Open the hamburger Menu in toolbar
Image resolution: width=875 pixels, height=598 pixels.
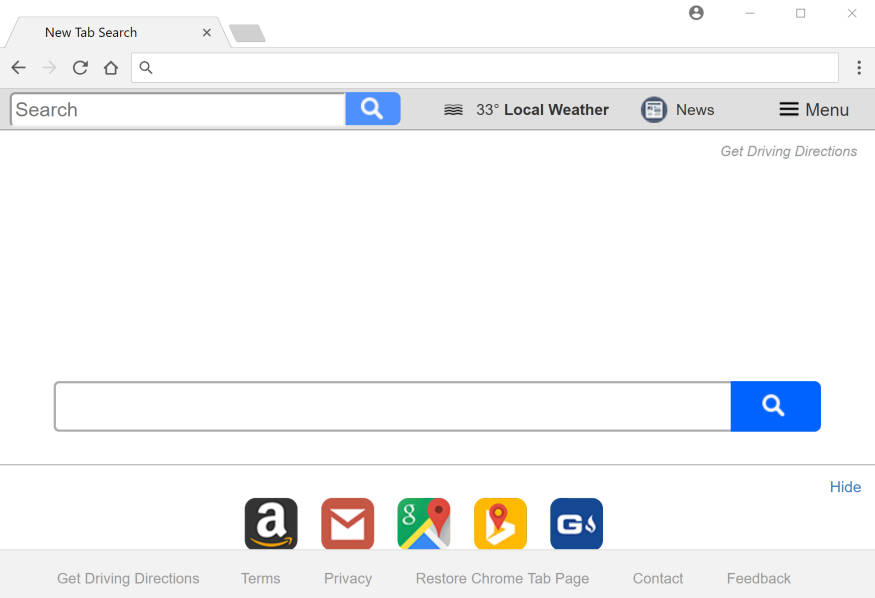click(814, 109)
